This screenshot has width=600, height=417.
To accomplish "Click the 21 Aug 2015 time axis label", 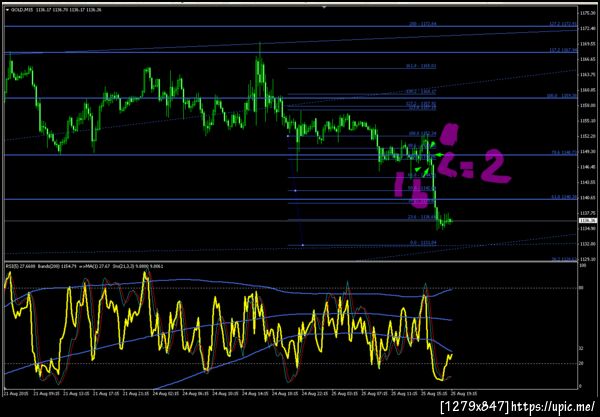I will click(x=15, y=393).
